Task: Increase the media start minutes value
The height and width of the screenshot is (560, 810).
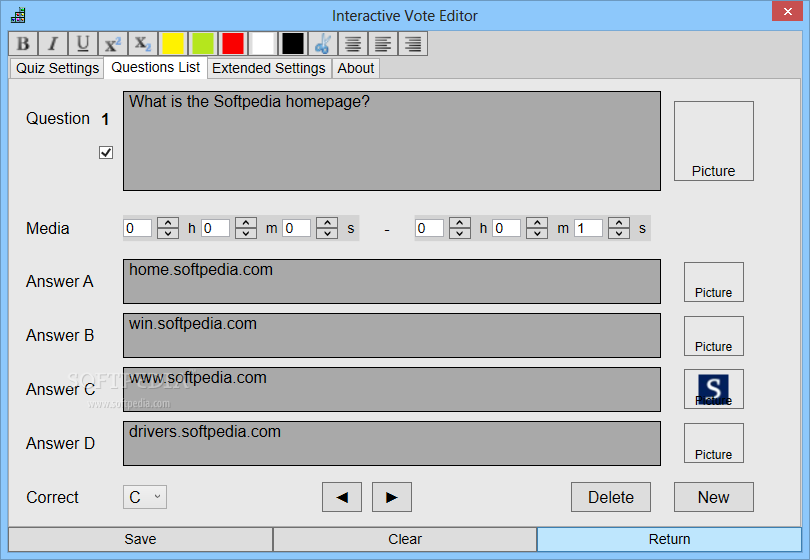Action: 246,223
